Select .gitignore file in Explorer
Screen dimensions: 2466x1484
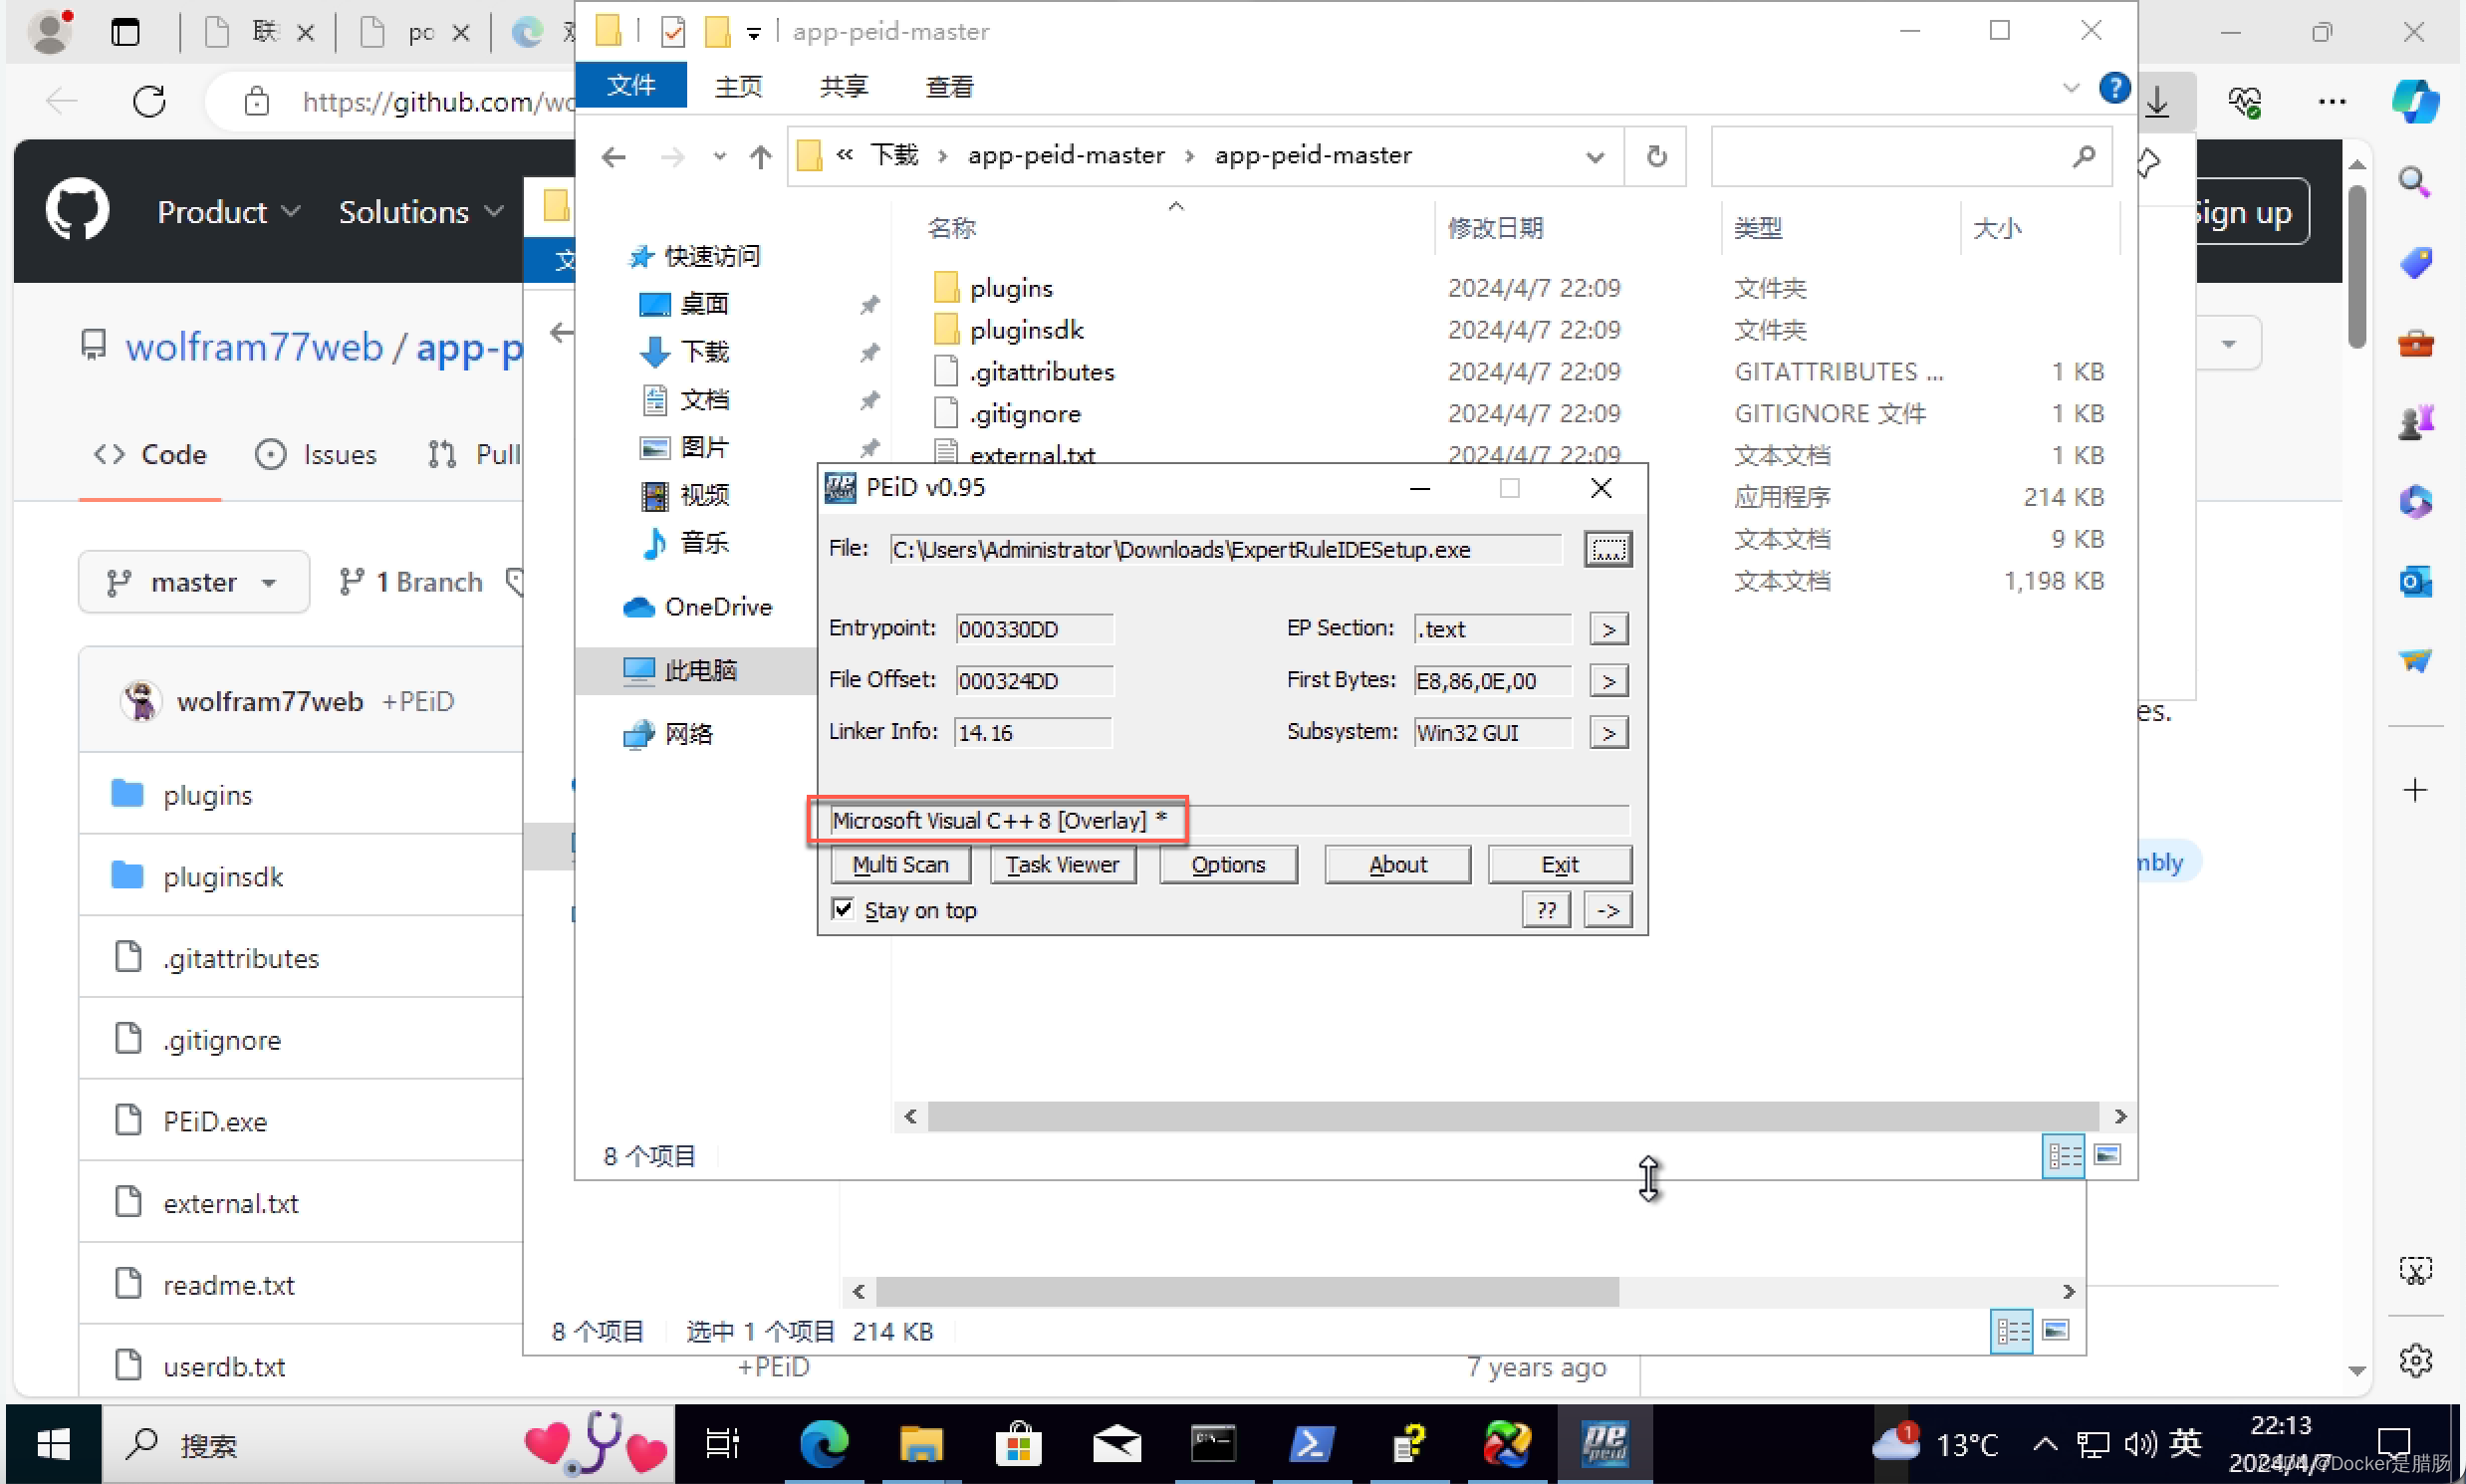1007,414
